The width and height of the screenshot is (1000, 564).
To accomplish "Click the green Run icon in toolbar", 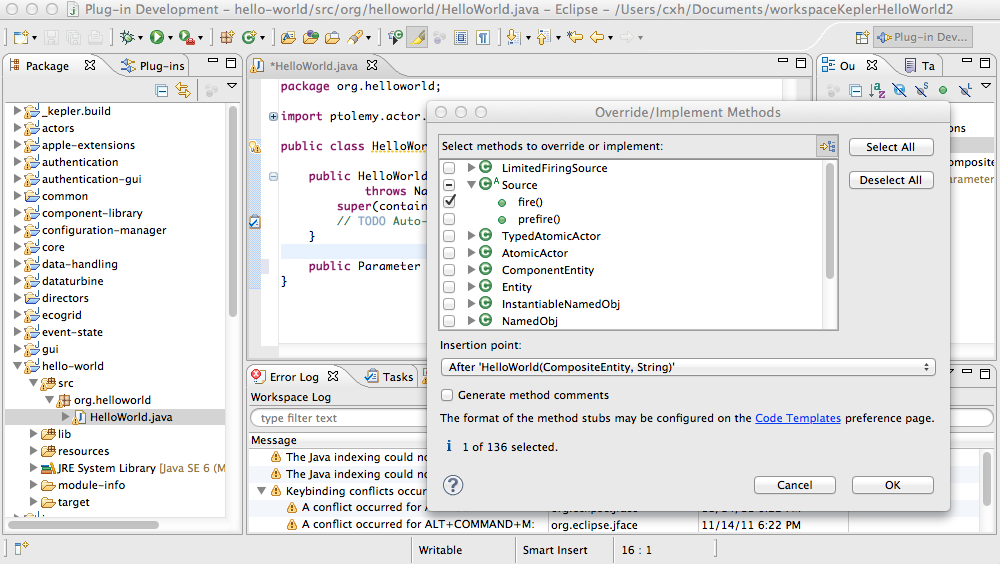I will [156, 38].
